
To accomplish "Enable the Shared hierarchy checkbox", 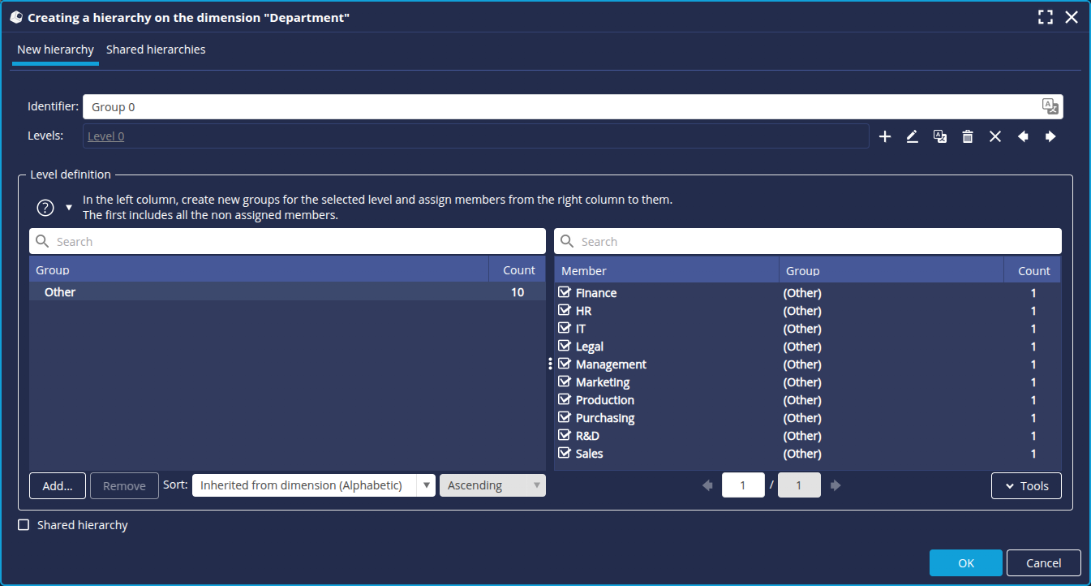I will pos(24,525).
